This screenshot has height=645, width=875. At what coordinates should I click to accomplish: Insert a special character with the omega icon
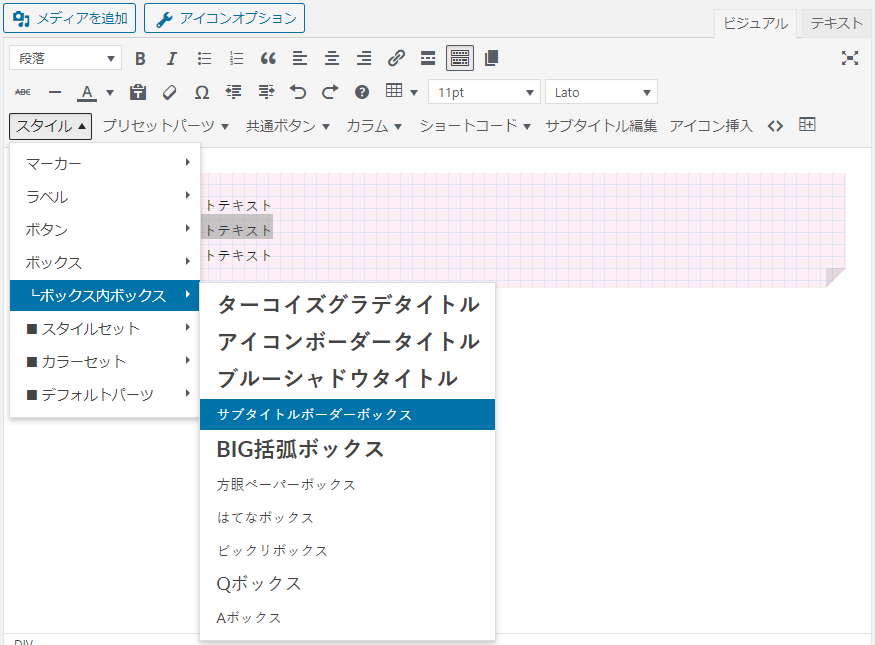click(201, 92)
